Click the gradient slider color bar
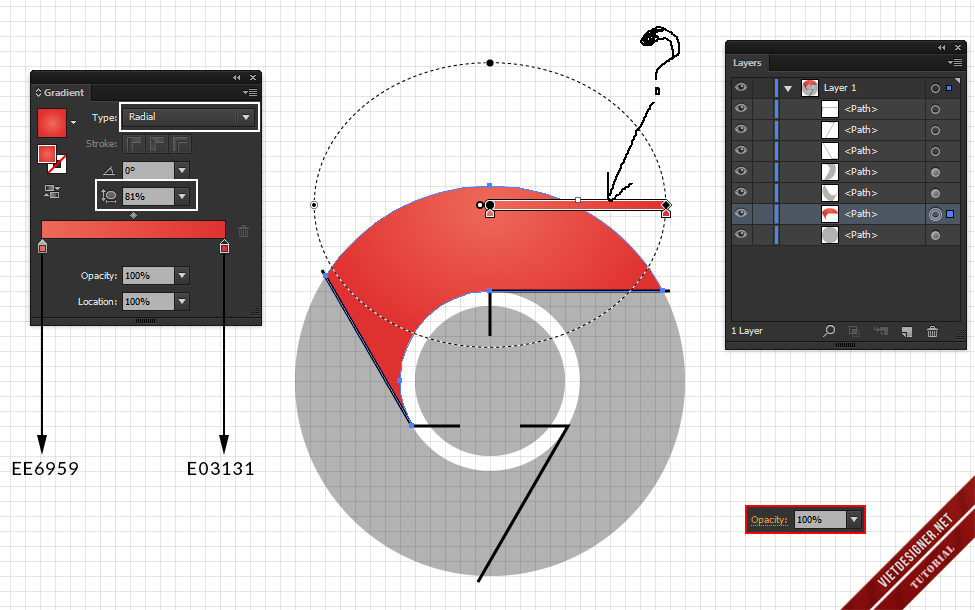This screenshot has width=975, height=610. (x=133, y=229)
